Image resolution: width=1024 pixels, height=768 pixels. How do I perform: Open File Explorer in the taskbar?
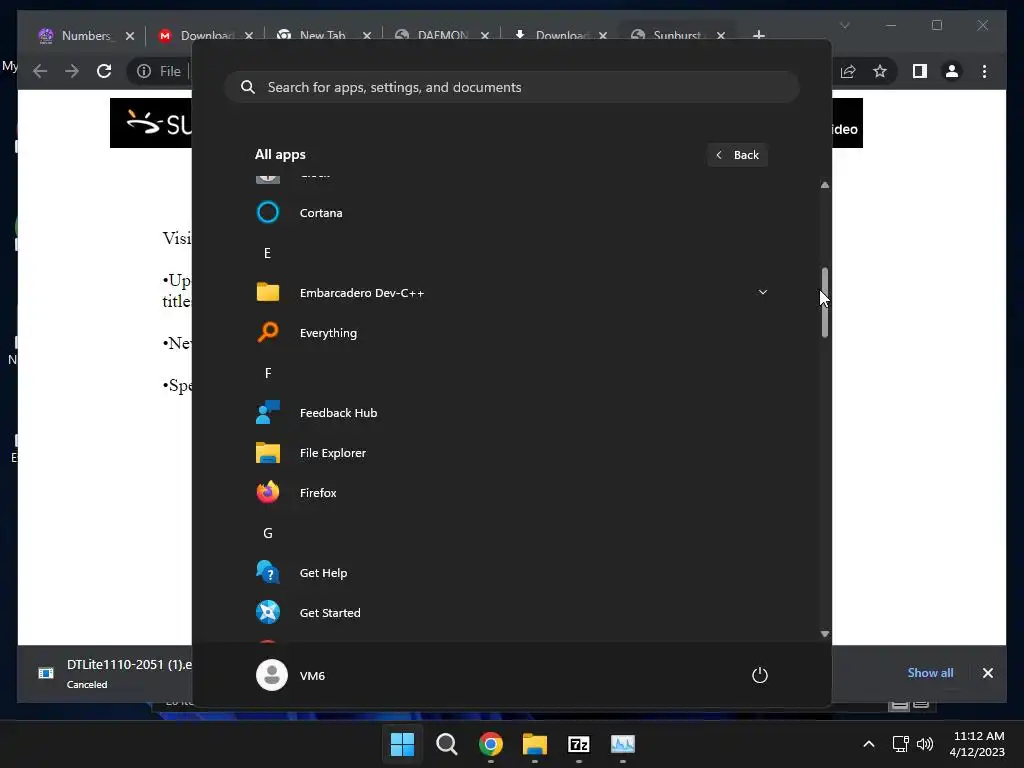pos(534,744)
